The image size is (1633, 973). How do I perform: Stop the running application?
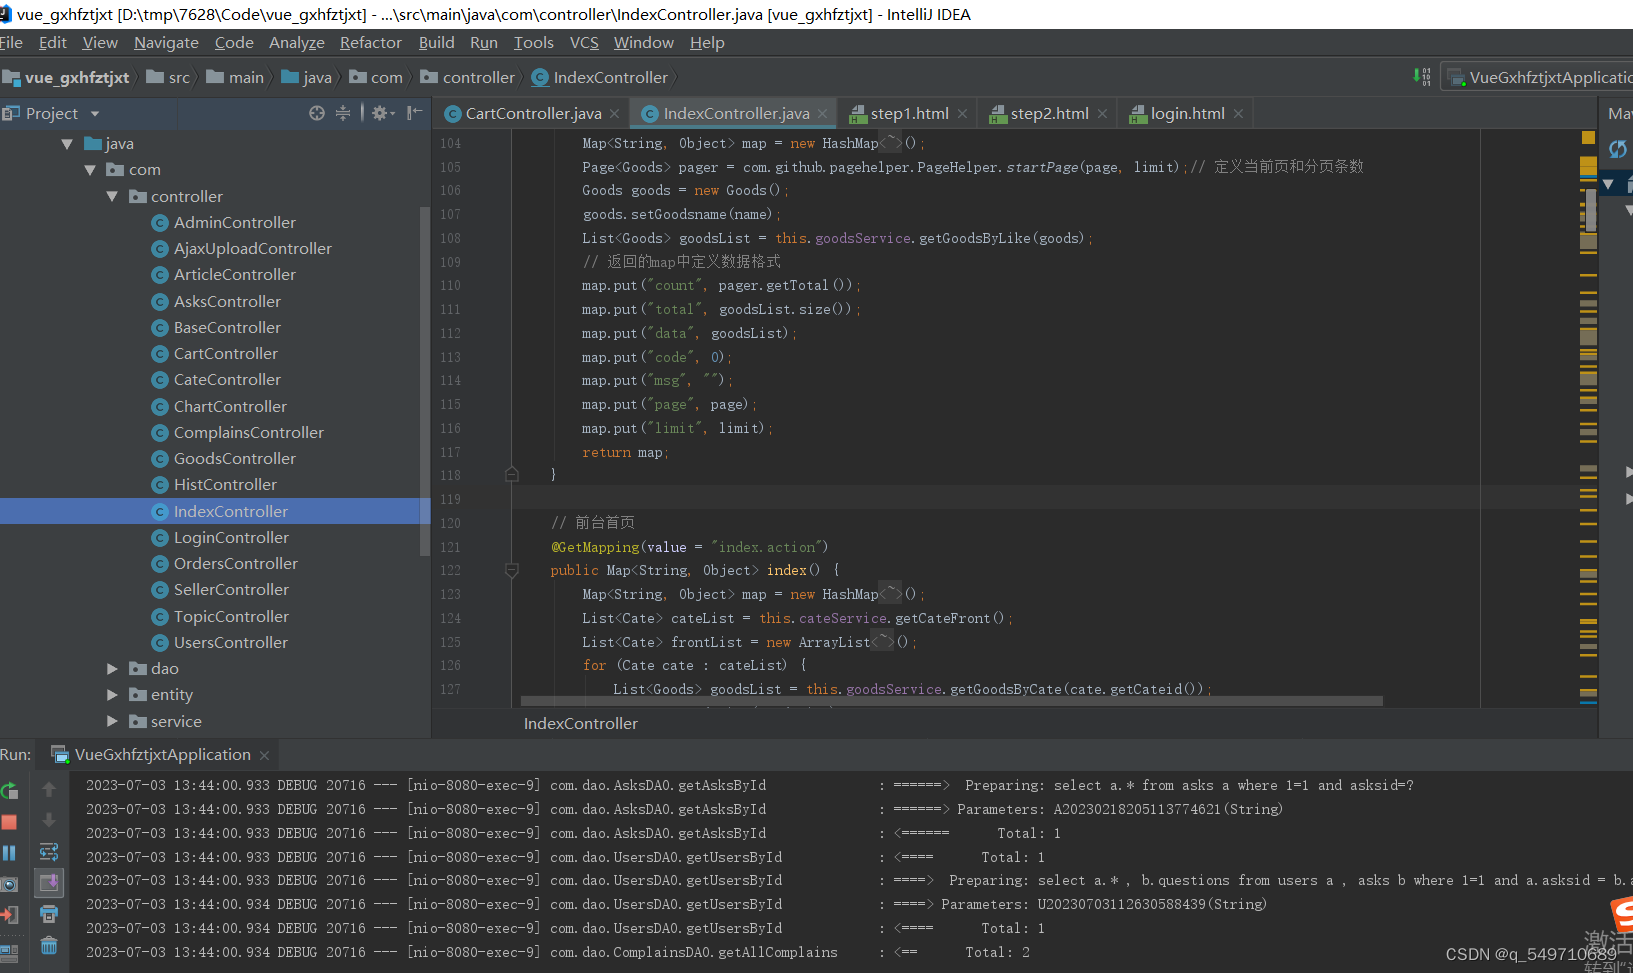tap(10, 821)
